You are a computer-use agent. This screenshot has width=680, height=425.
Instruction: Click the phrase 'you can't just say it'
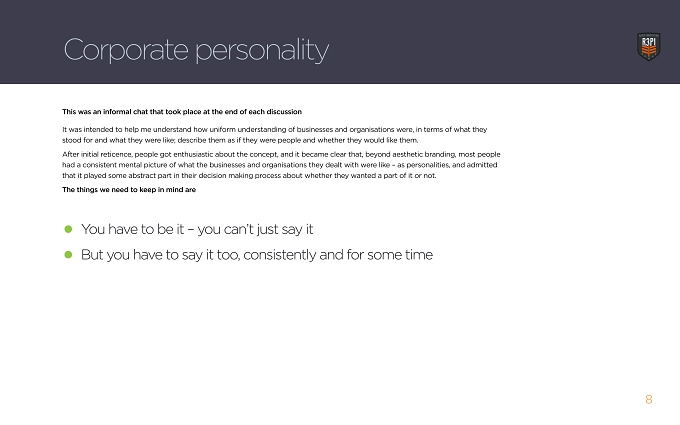255,229
